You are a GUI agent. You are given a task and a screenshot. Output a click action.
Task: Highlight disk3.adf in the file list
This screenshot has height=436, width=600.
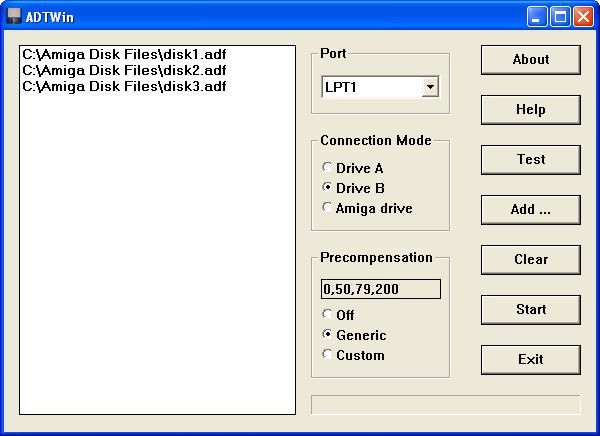coord(124,86)
